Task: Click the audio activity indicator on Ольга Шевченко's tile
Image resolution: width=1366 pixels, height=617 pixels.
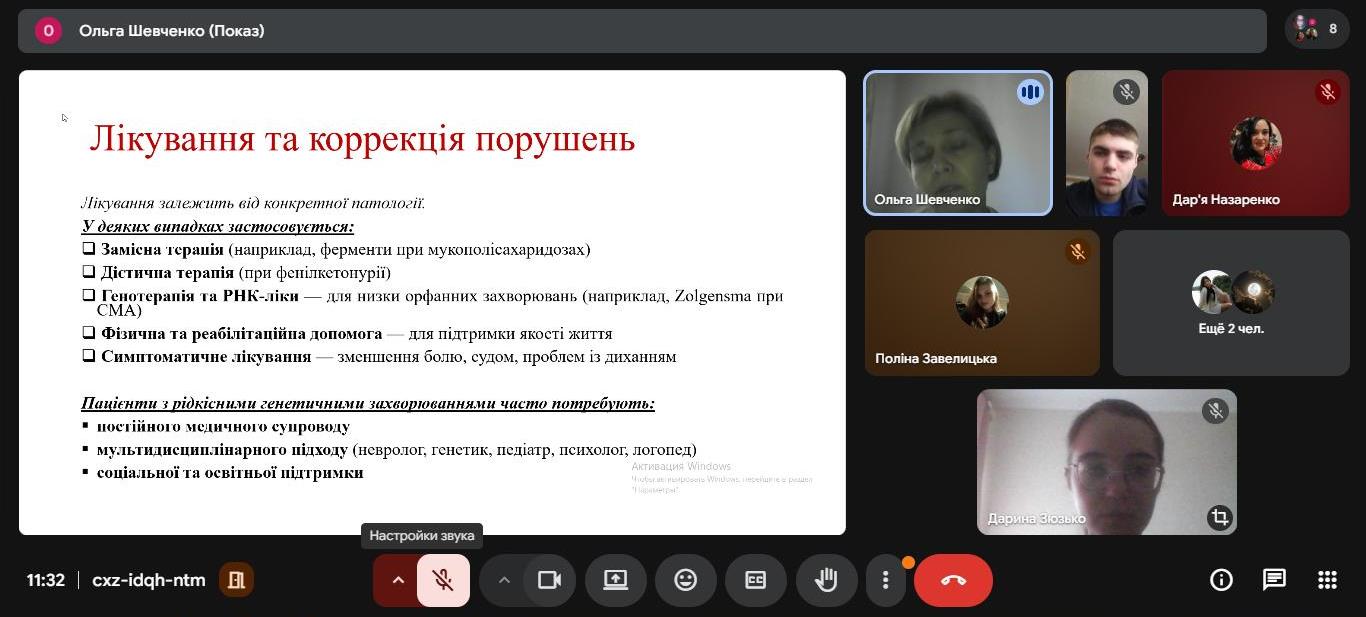Action: point(1030,91)
